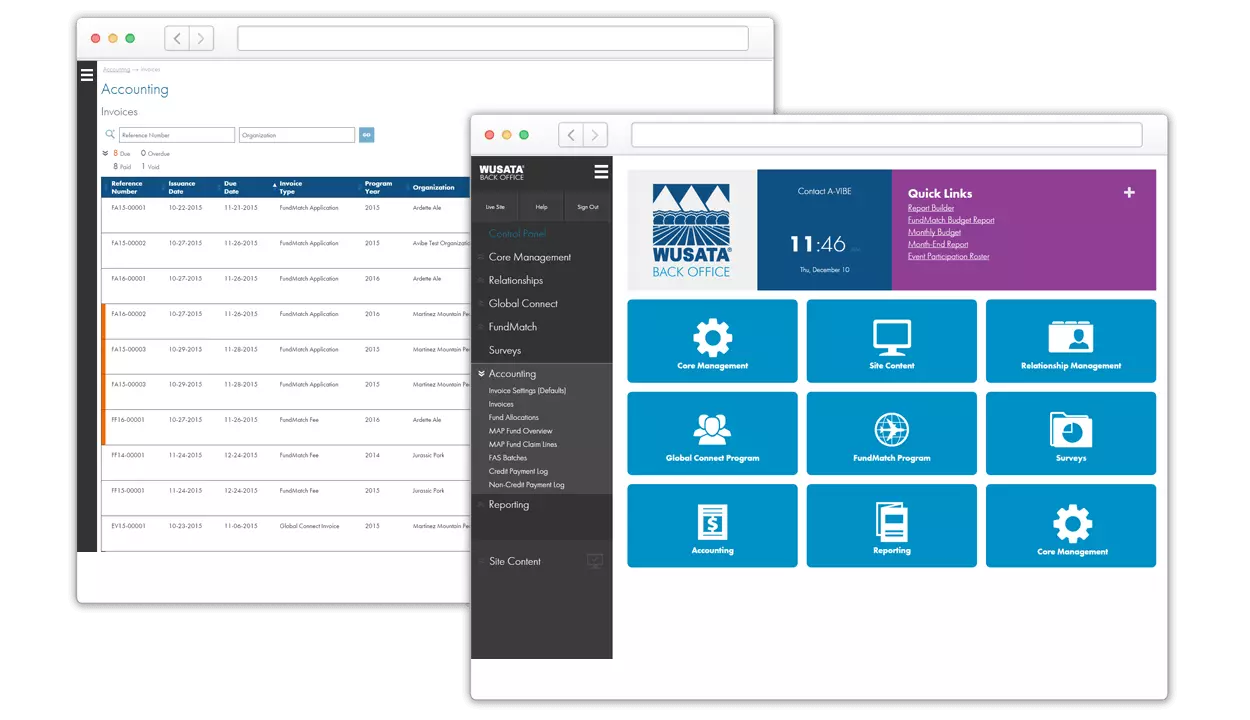Open the Accounting invoice tile

pyautogui.click(x=712, y=525)
